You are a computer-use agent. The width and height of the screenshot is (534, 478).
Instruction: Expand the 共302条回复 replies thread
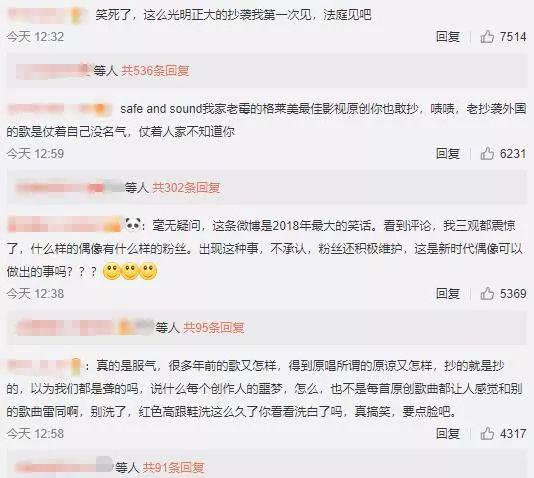click(186, 187)
